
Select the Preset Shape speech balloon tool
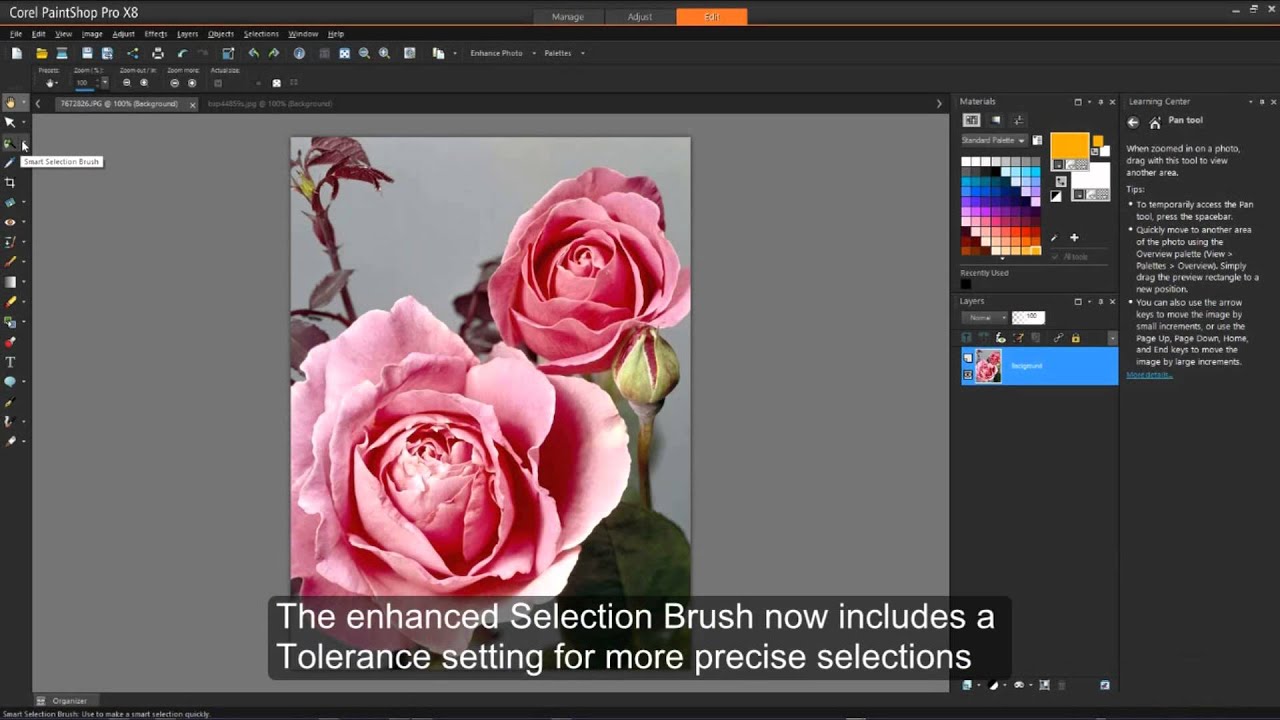[10, 382]
